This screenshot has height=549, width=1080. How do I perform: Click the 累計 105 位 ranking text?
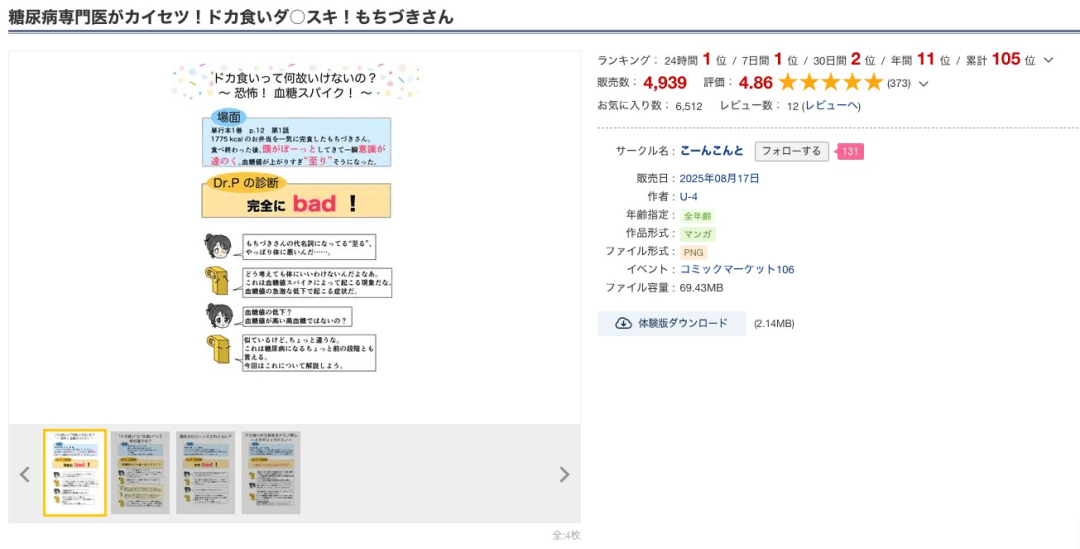point(1001,60)
